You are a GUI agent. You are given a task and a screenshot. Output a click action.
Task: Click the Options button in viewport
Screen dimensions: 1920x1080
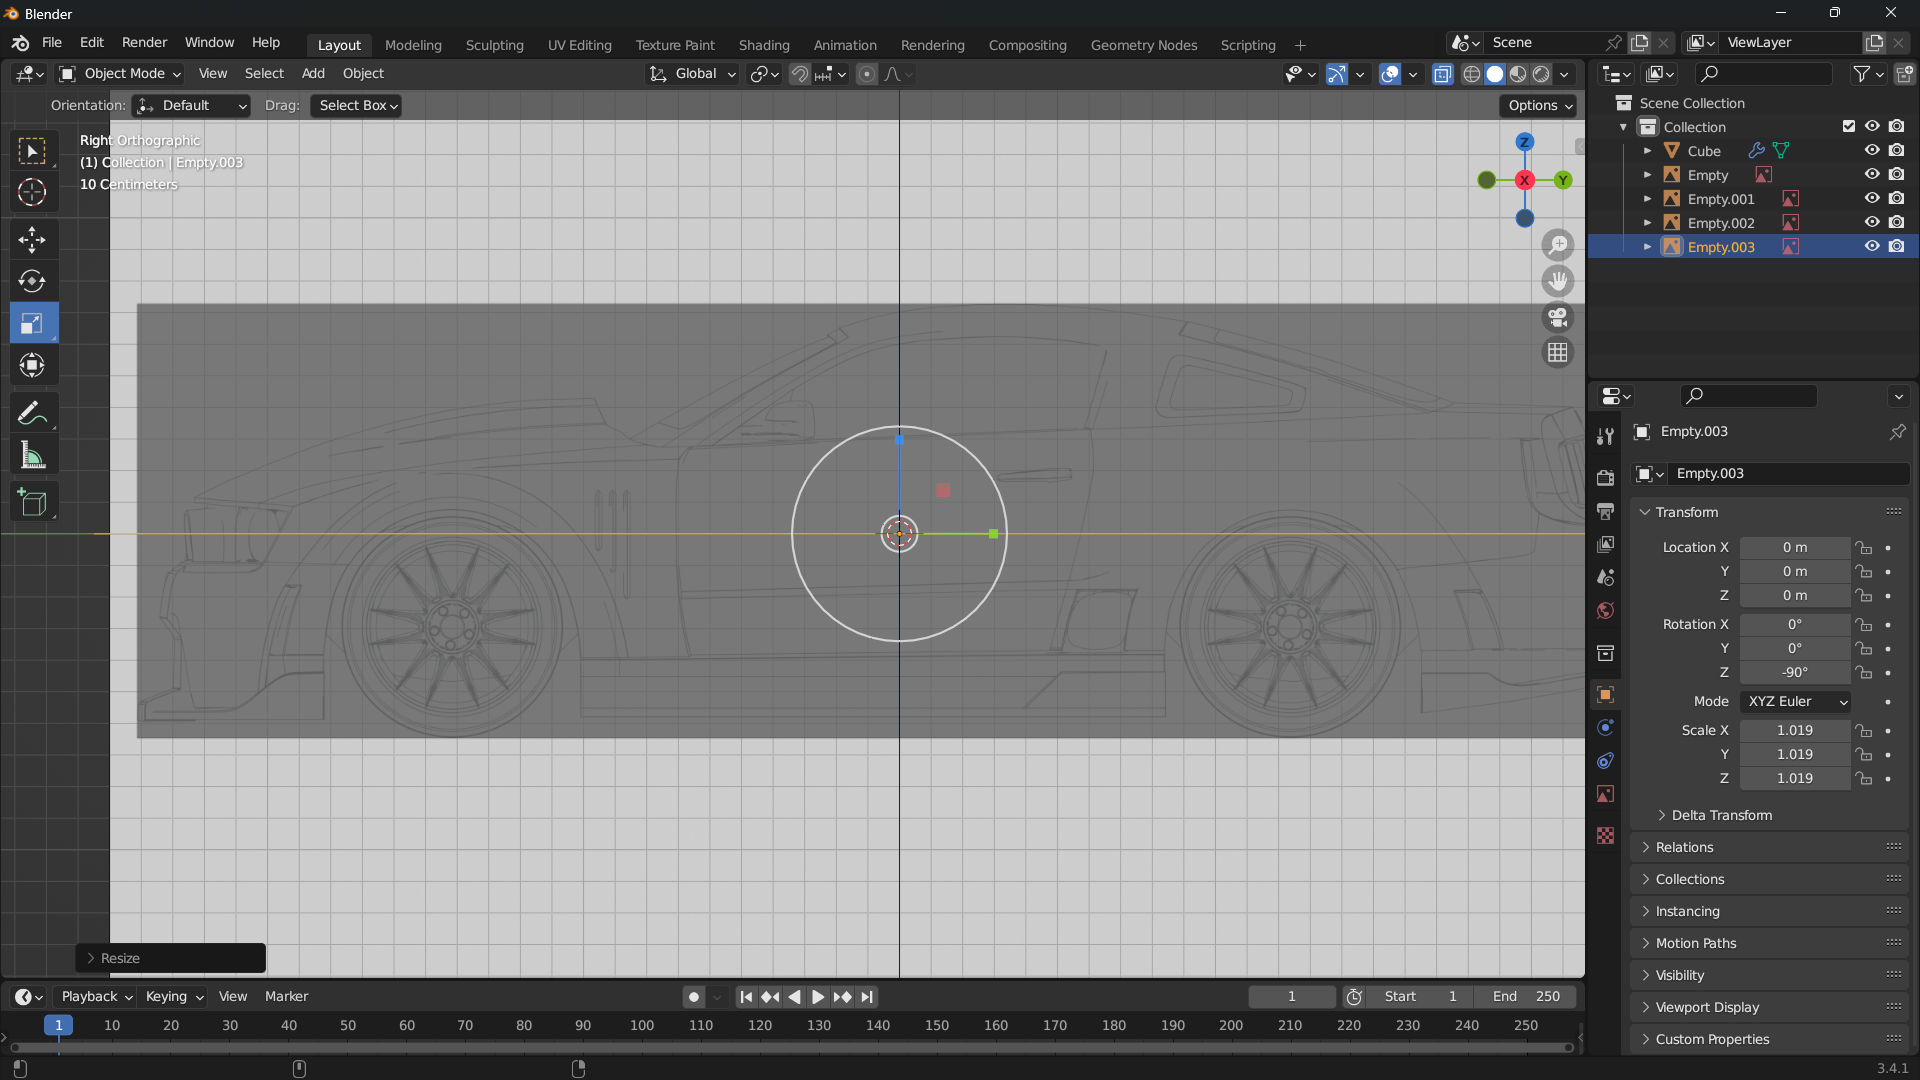coord(1540,106)
